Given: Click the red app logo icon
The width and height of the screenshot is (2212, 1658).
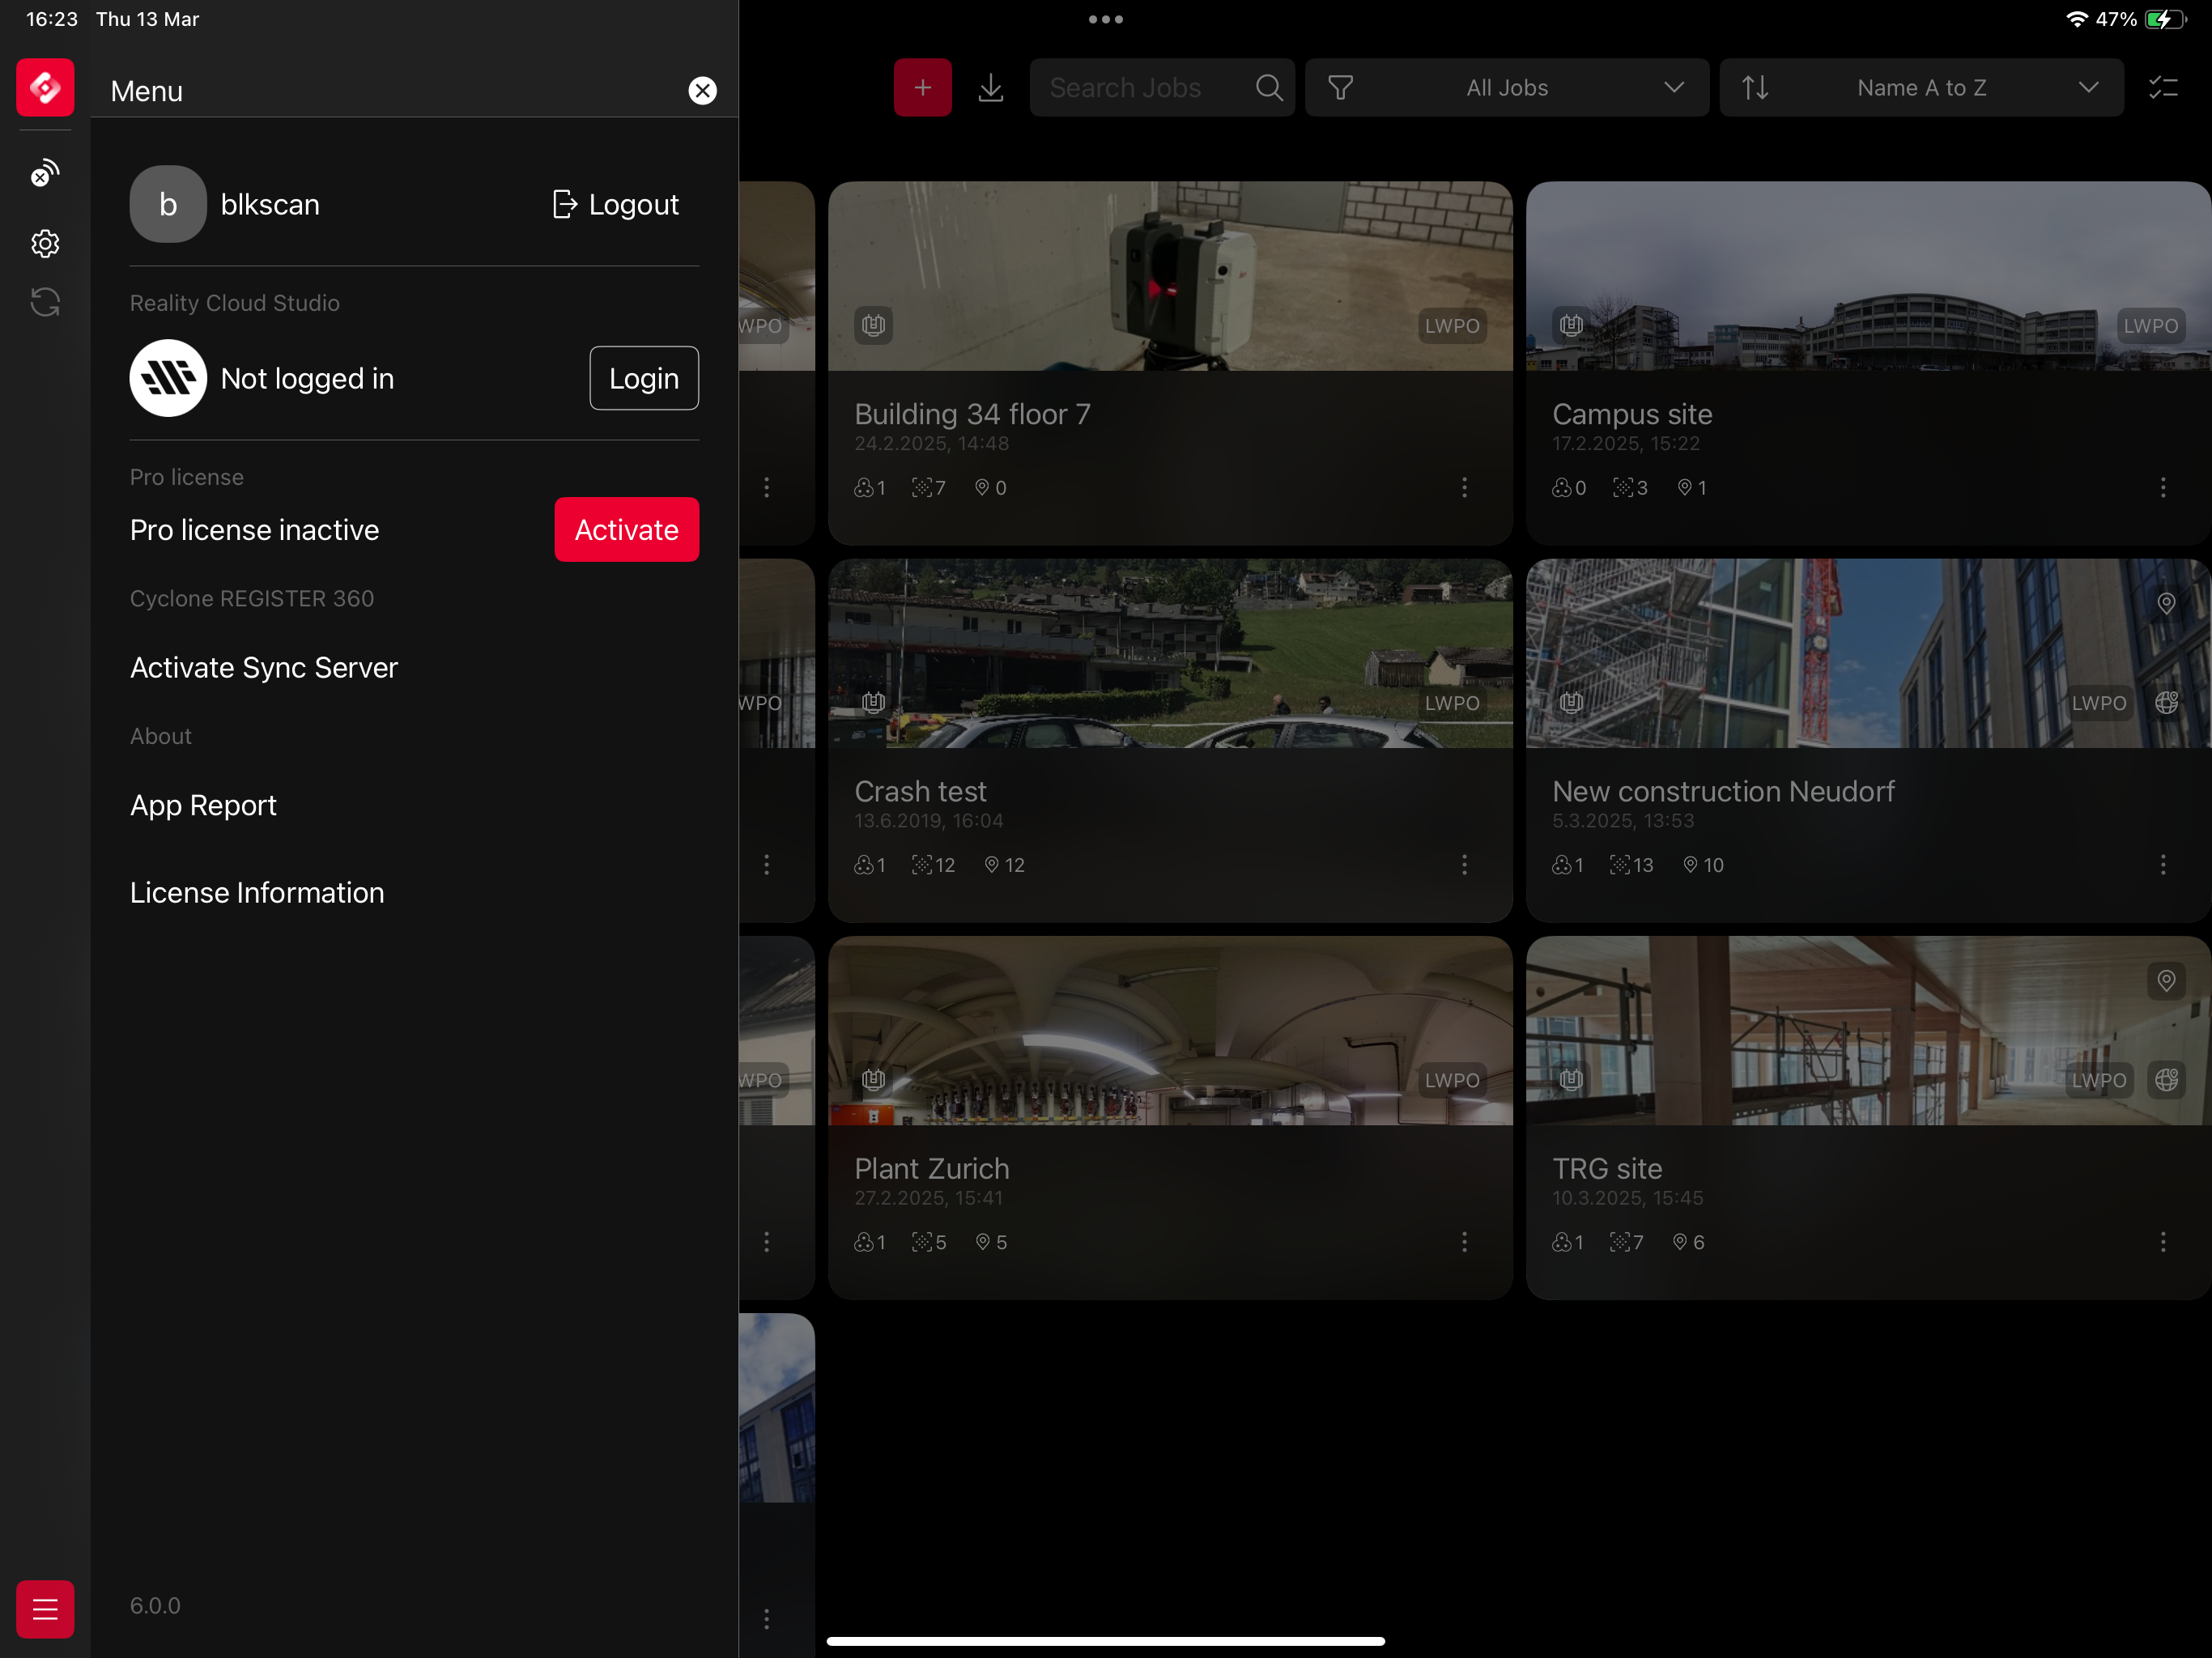Looking at the screenshot, I should [45, 87].
